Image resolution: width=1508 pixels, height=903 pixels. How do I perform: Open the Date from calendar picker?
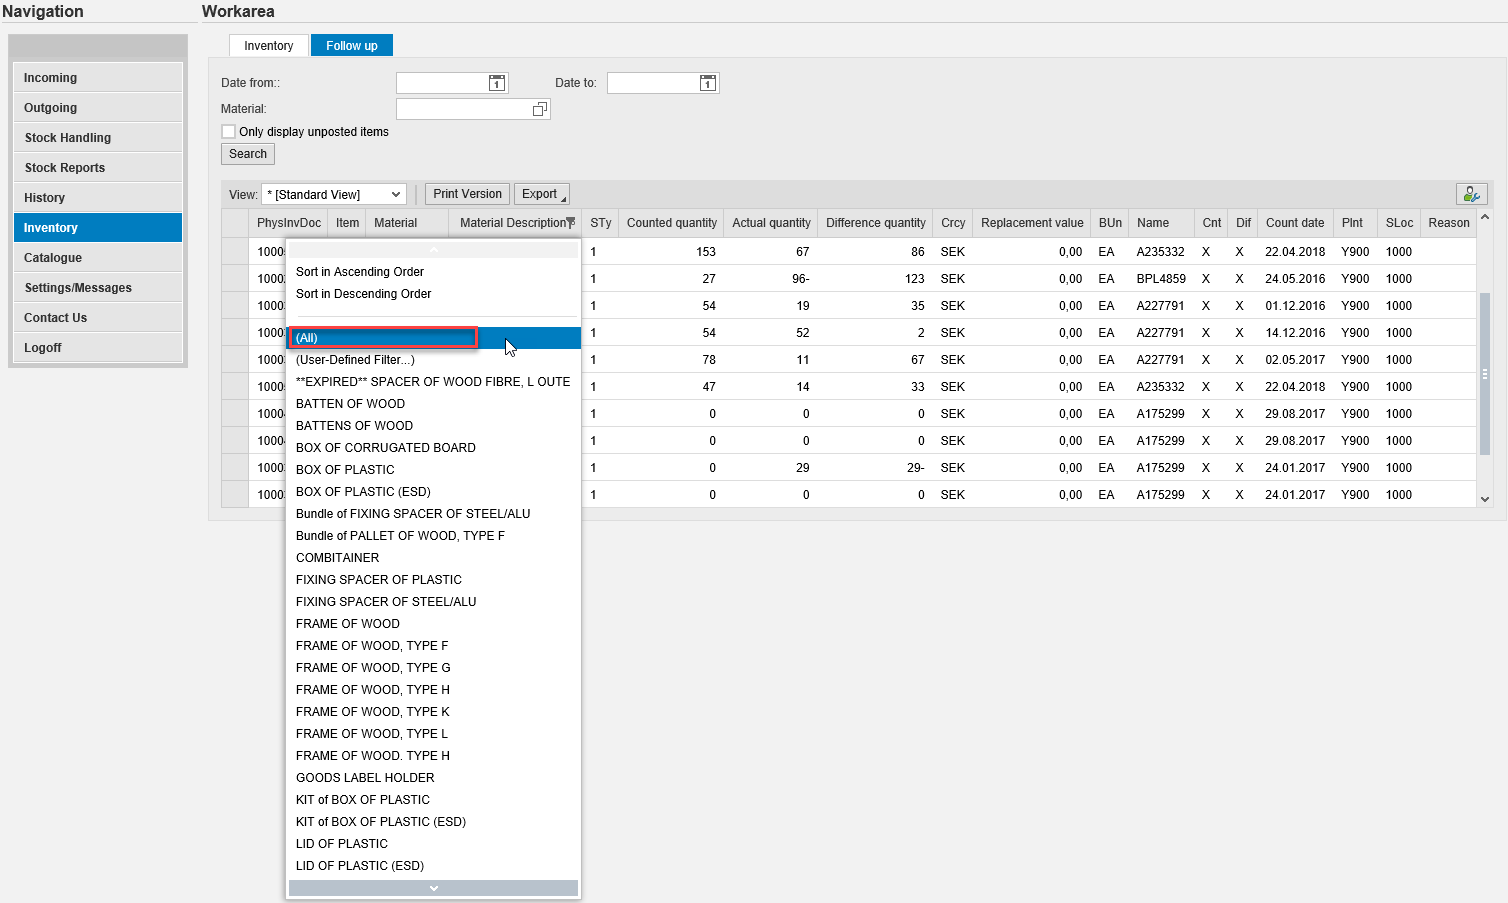(x=496, y=83)
